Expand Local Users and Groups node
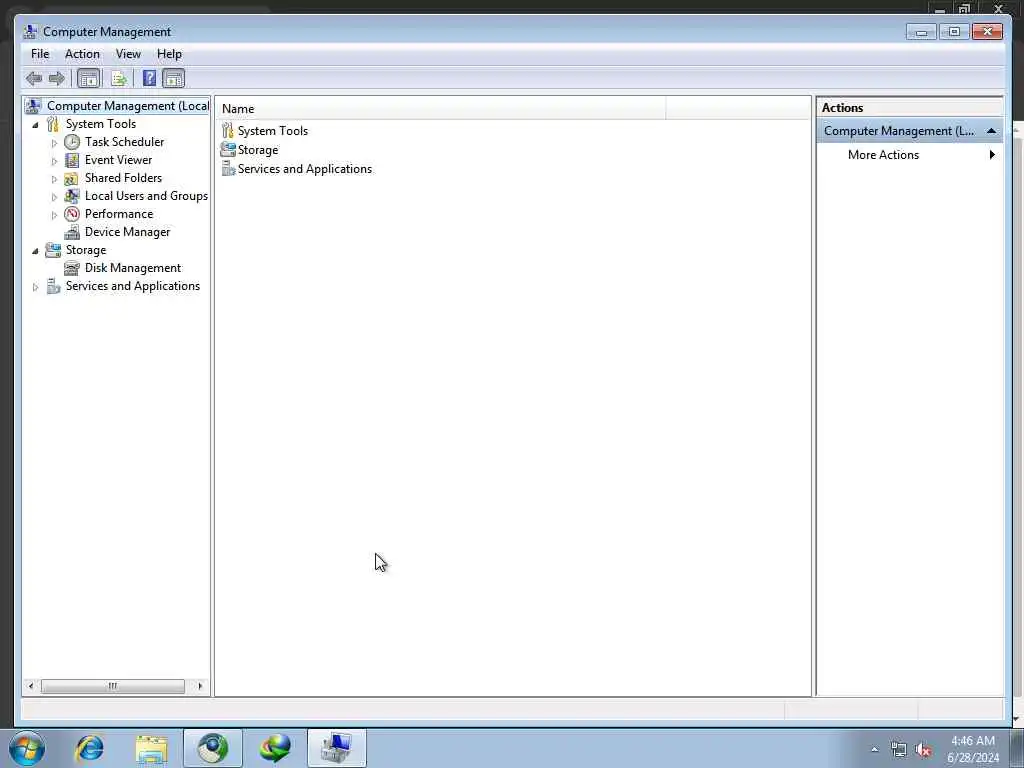The image size is (1024, 768). 54,197
